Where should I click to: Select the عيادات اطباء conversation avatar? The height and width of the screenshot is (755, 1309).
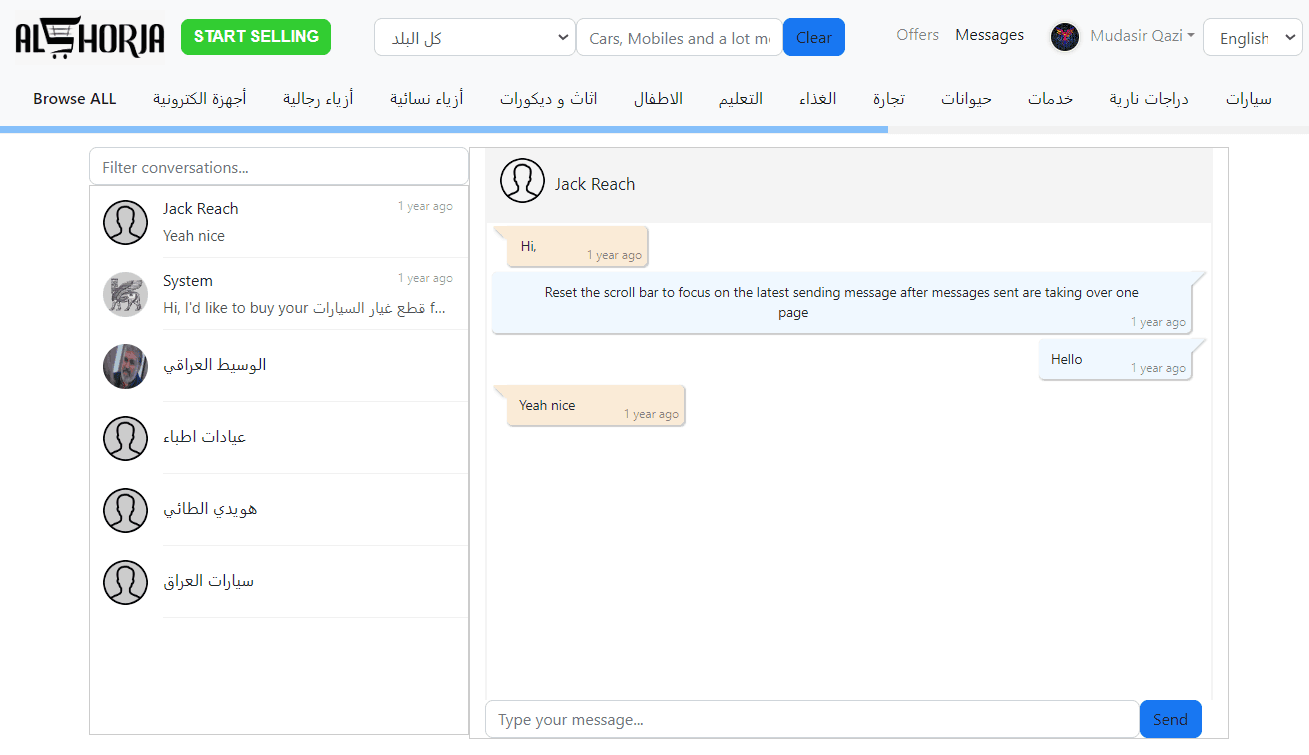(x=126, y=438)
